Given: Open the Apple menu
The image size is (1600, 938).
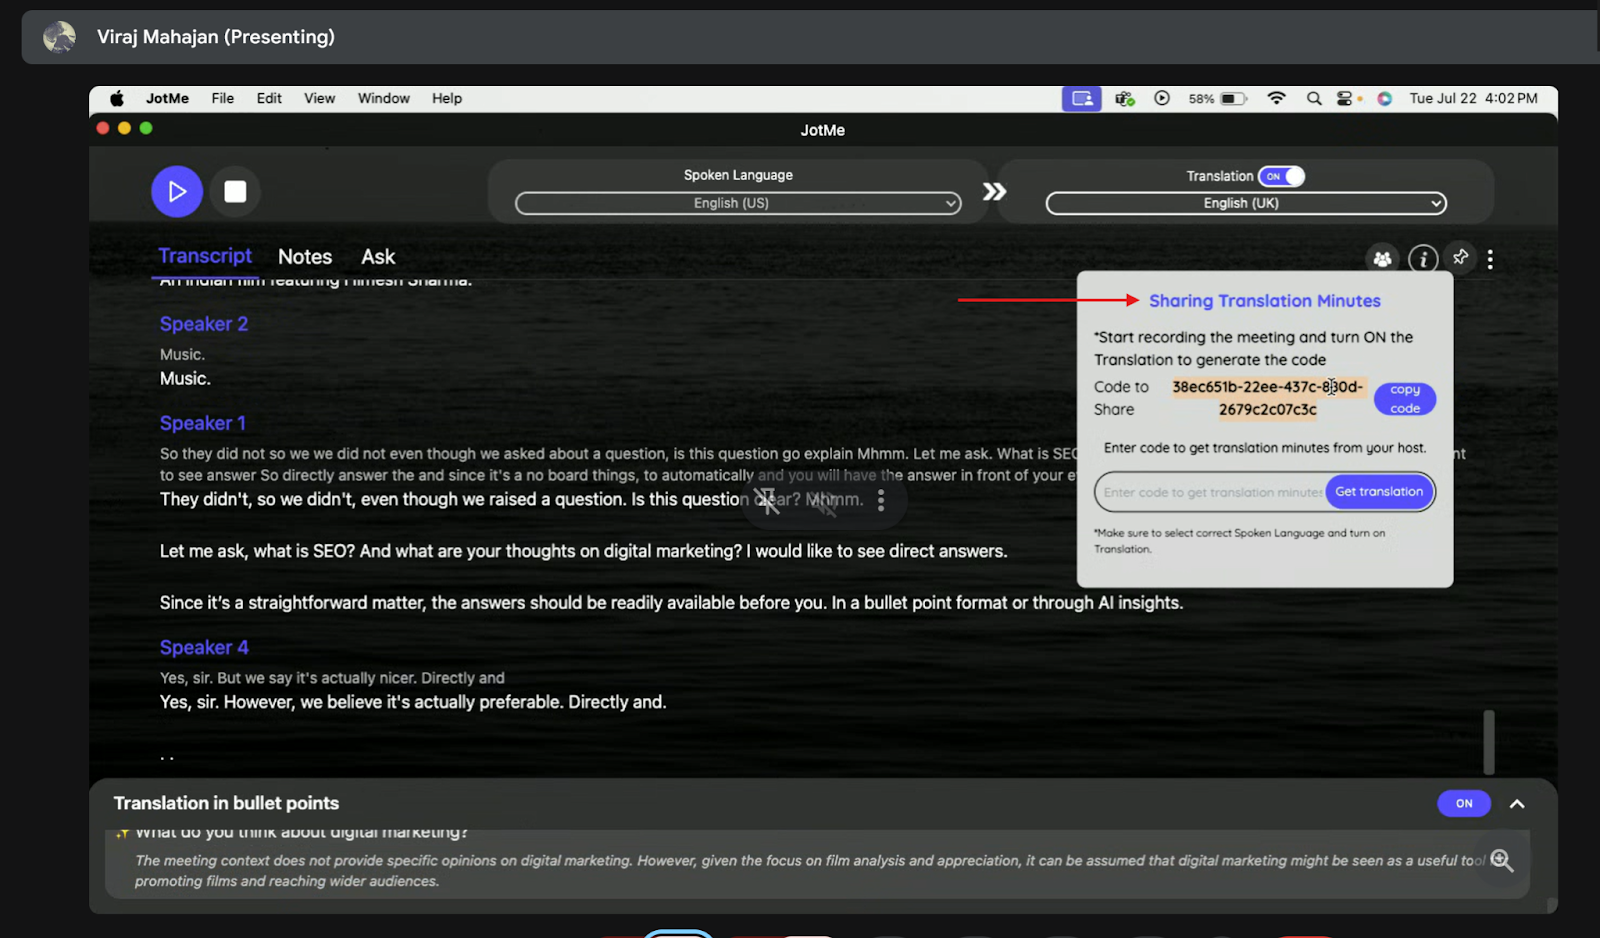Looking at the screenshot, I should tap(117, 98).
